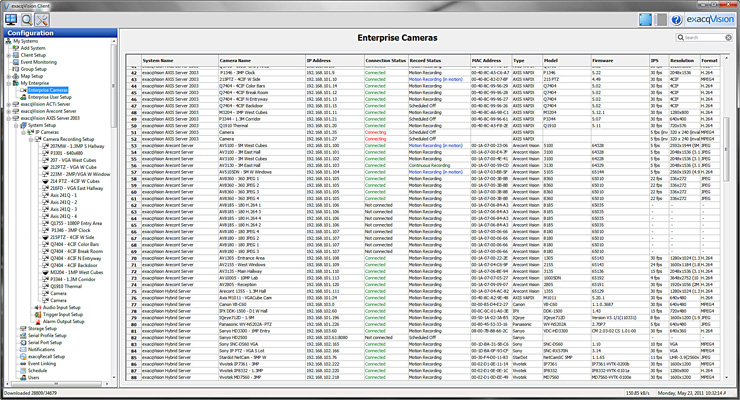Viewport: 740px width, 400px height.
Task: Open the Live view monitor page
Action: [11, 17]
